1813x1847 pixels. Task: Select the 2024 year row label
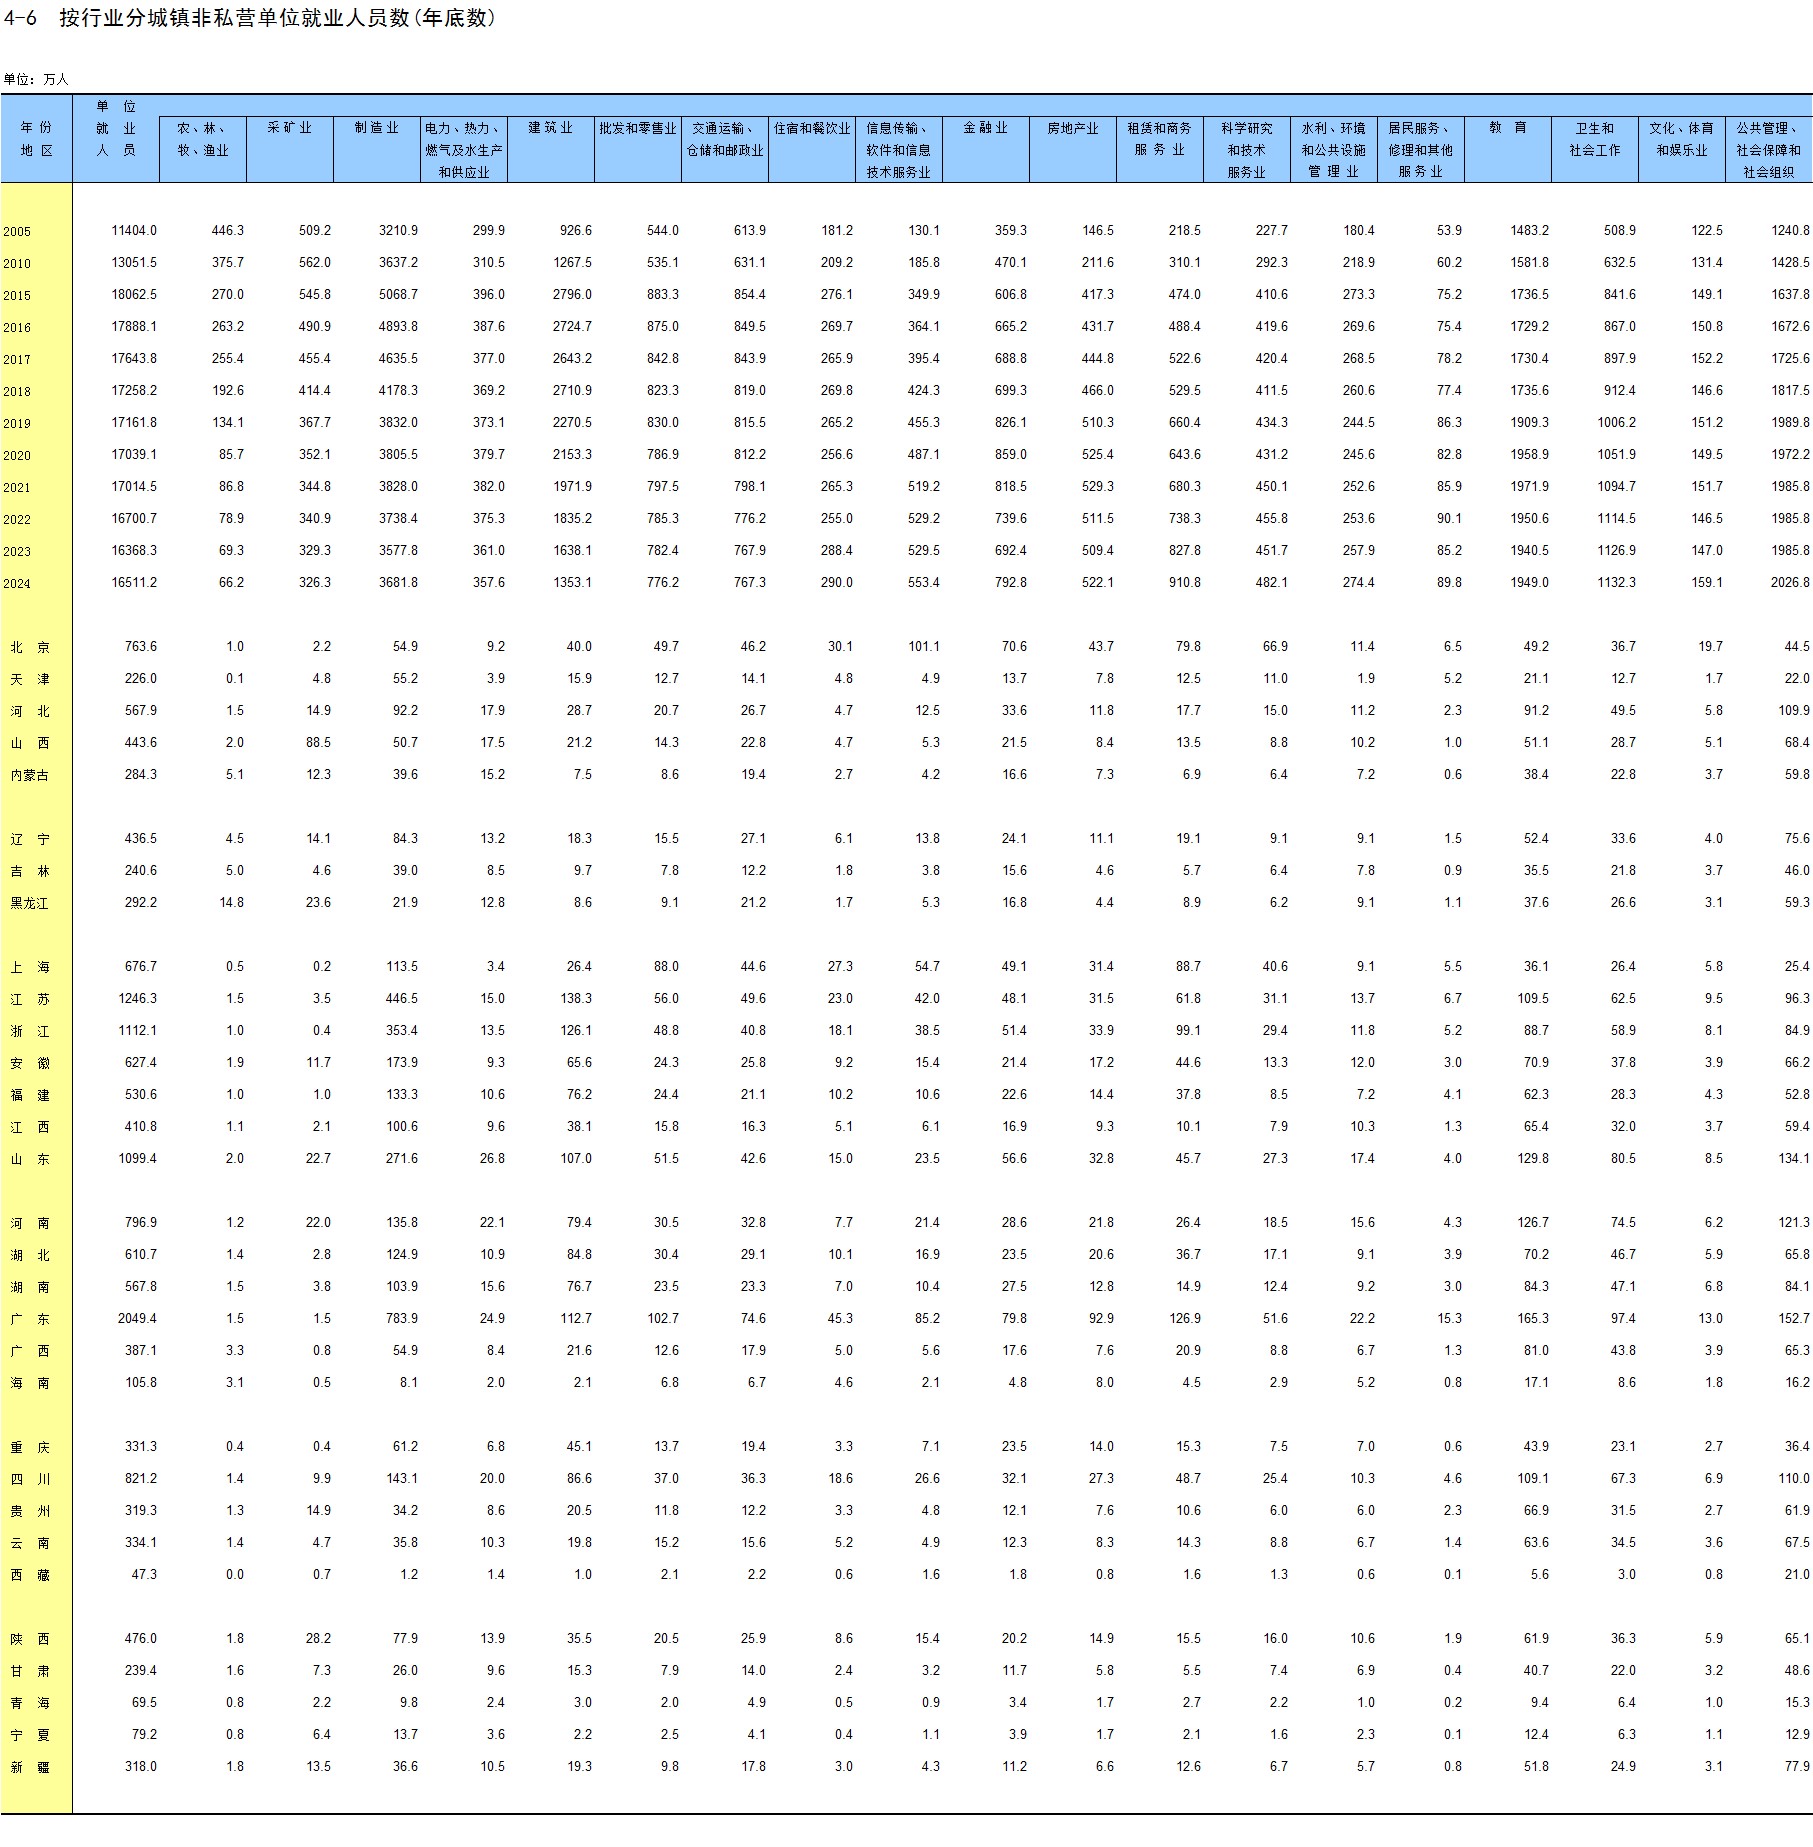[x=17, y=583]
